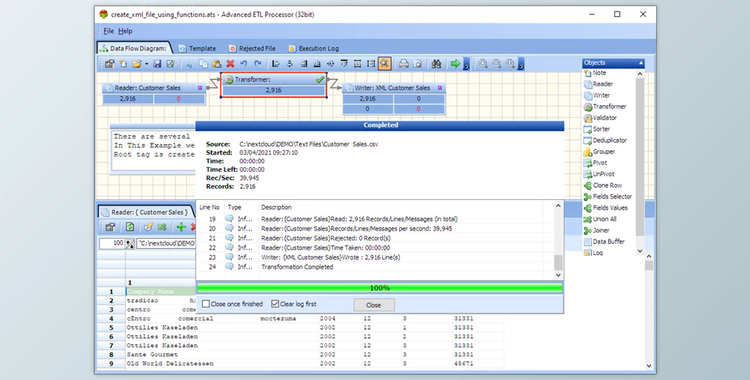Select the Data Flow Diagram tab
Image resolution: width=750 pixels, height=380 pixels.
(x=133, y=48)
